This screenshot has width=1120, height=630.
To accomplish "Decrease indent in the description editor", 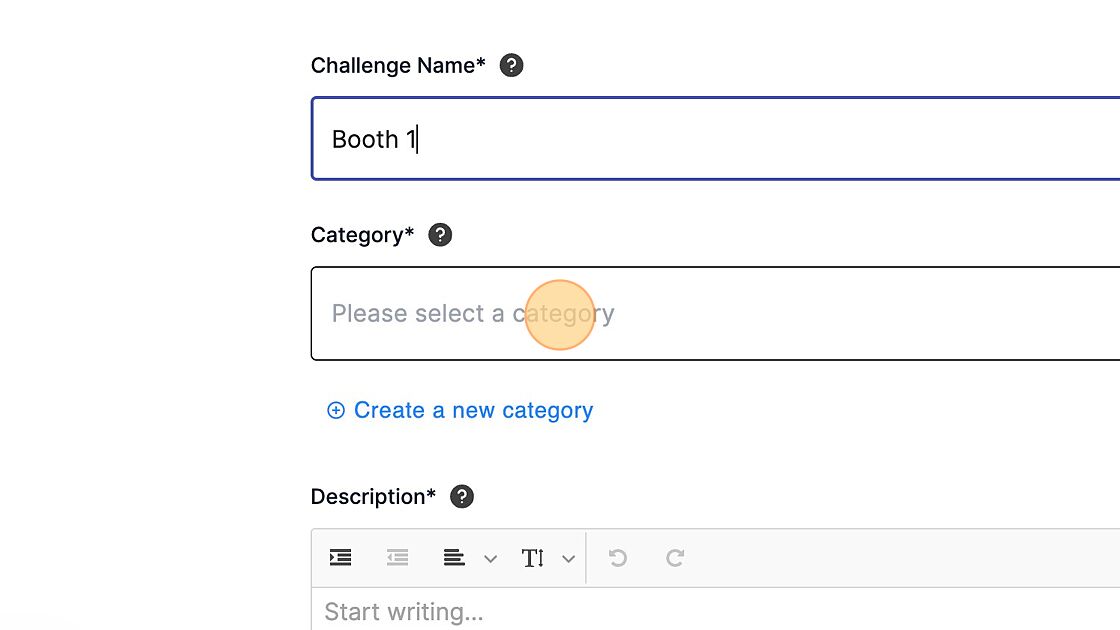I will [x=398, y=558].
